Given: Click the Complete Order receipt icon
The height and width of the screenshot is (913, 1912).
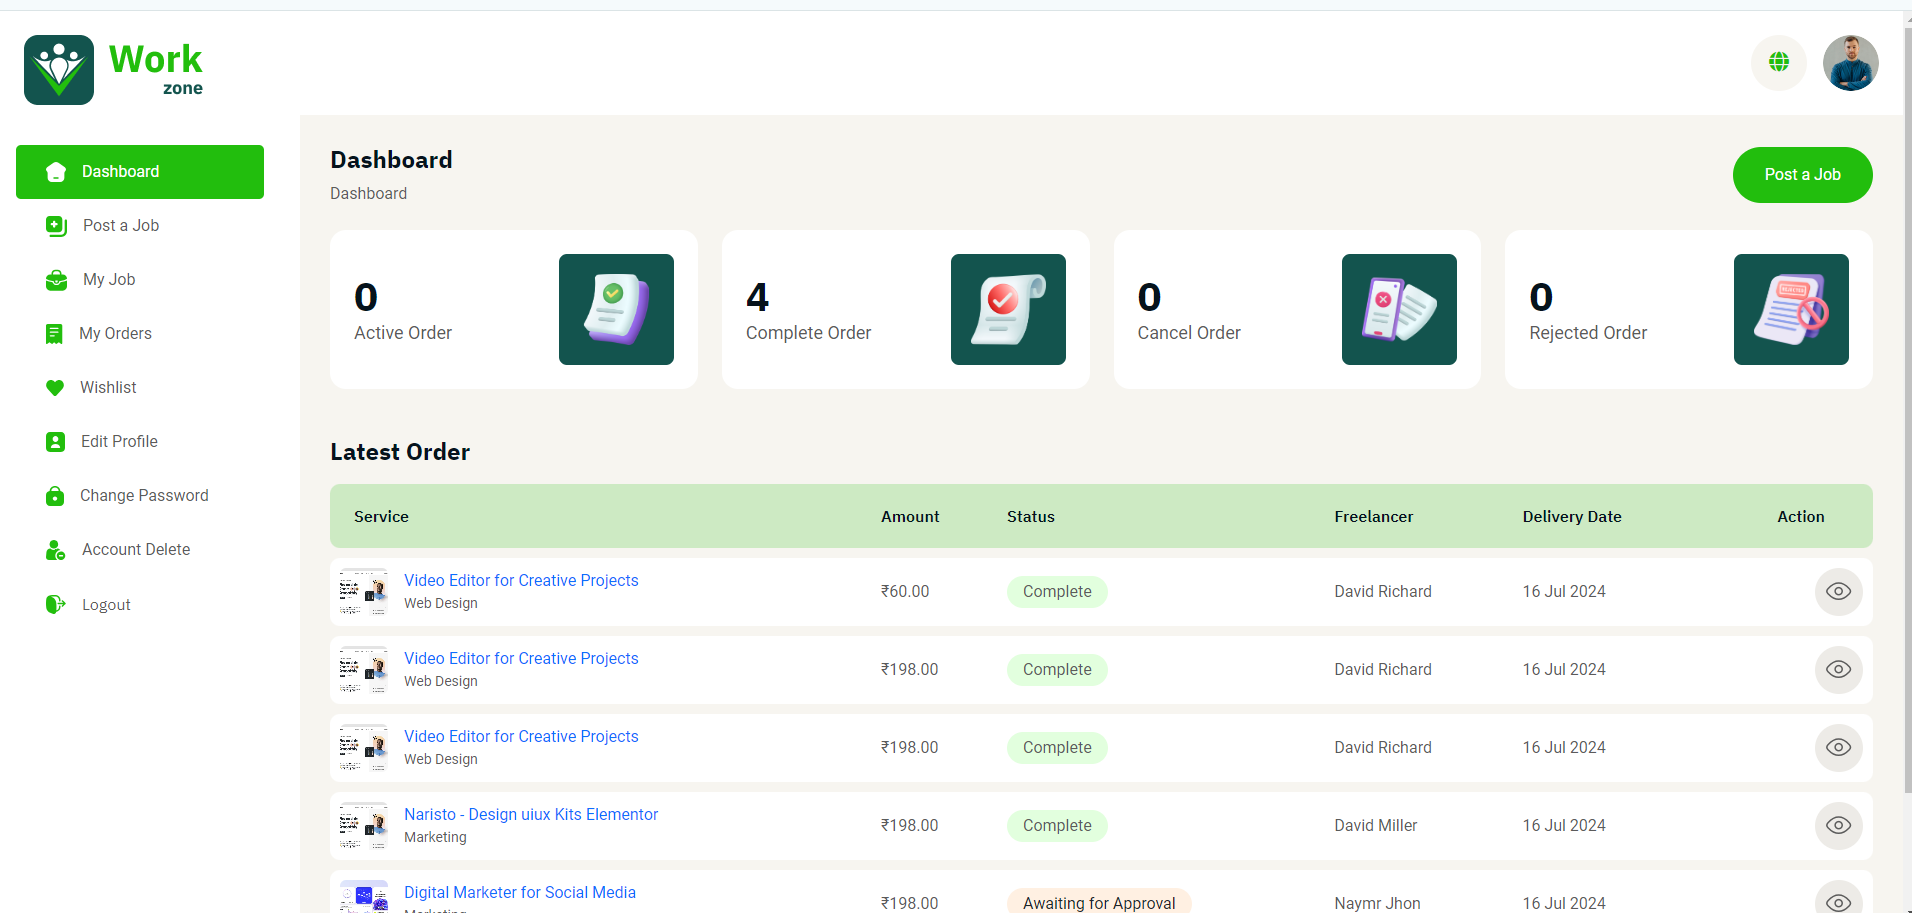Looking at the screenshot, I should point(1008,309).
